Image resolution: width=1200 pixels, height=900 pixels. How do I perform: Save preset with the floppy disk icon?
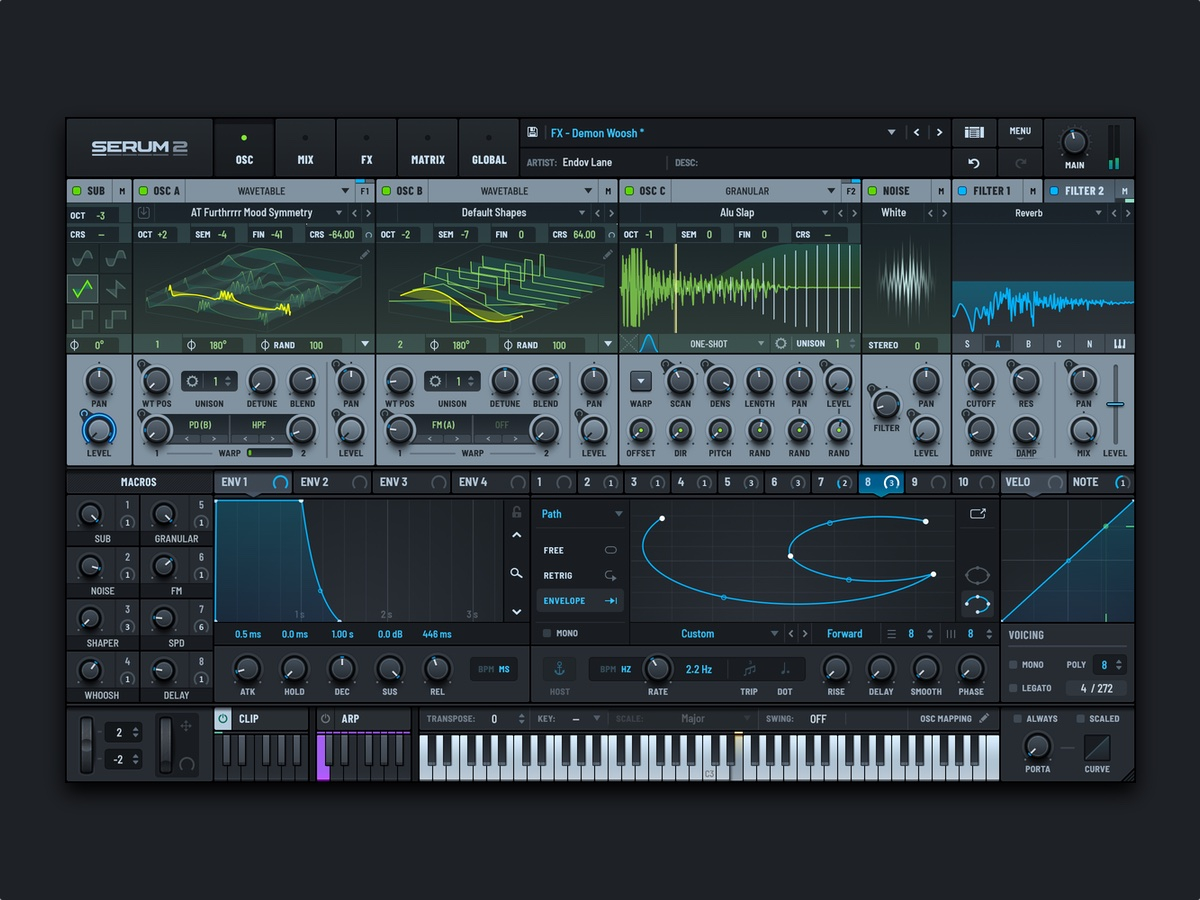[532, 132]
